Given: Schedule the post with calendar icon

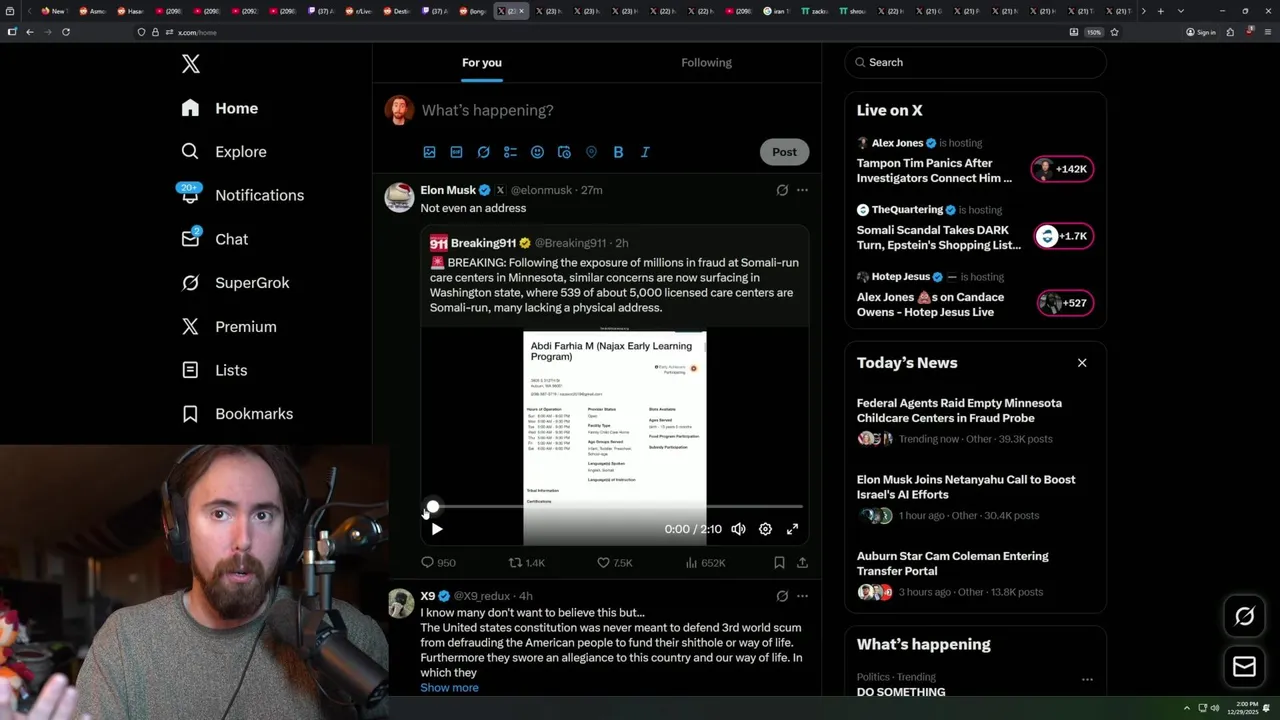Looking at the screenshot, I should point(564,152).
